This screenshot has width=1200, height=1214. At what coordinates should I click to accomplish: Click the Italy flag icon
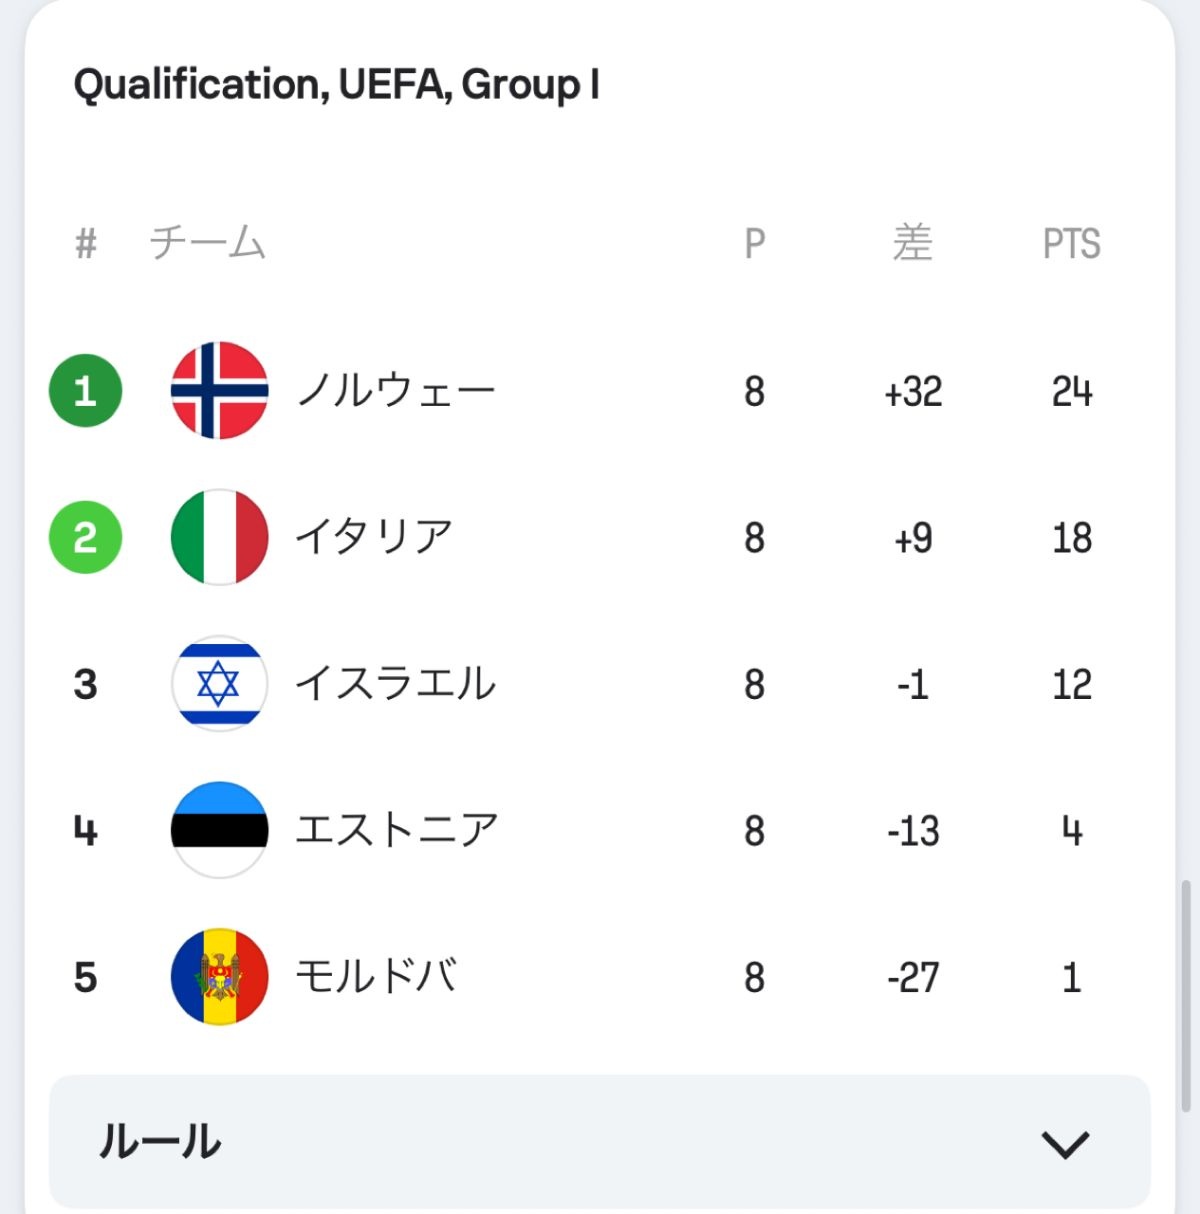[219, 537]
